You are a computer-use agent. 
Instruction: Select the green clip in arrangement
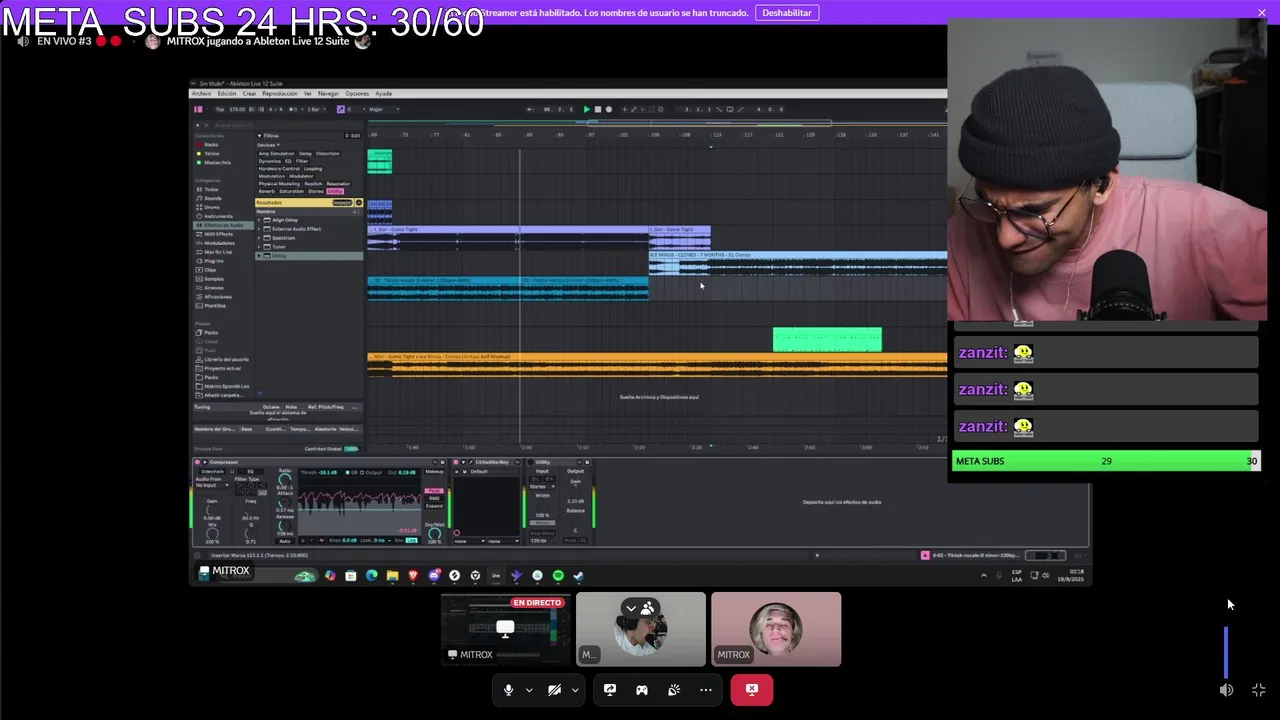point(827,340)
